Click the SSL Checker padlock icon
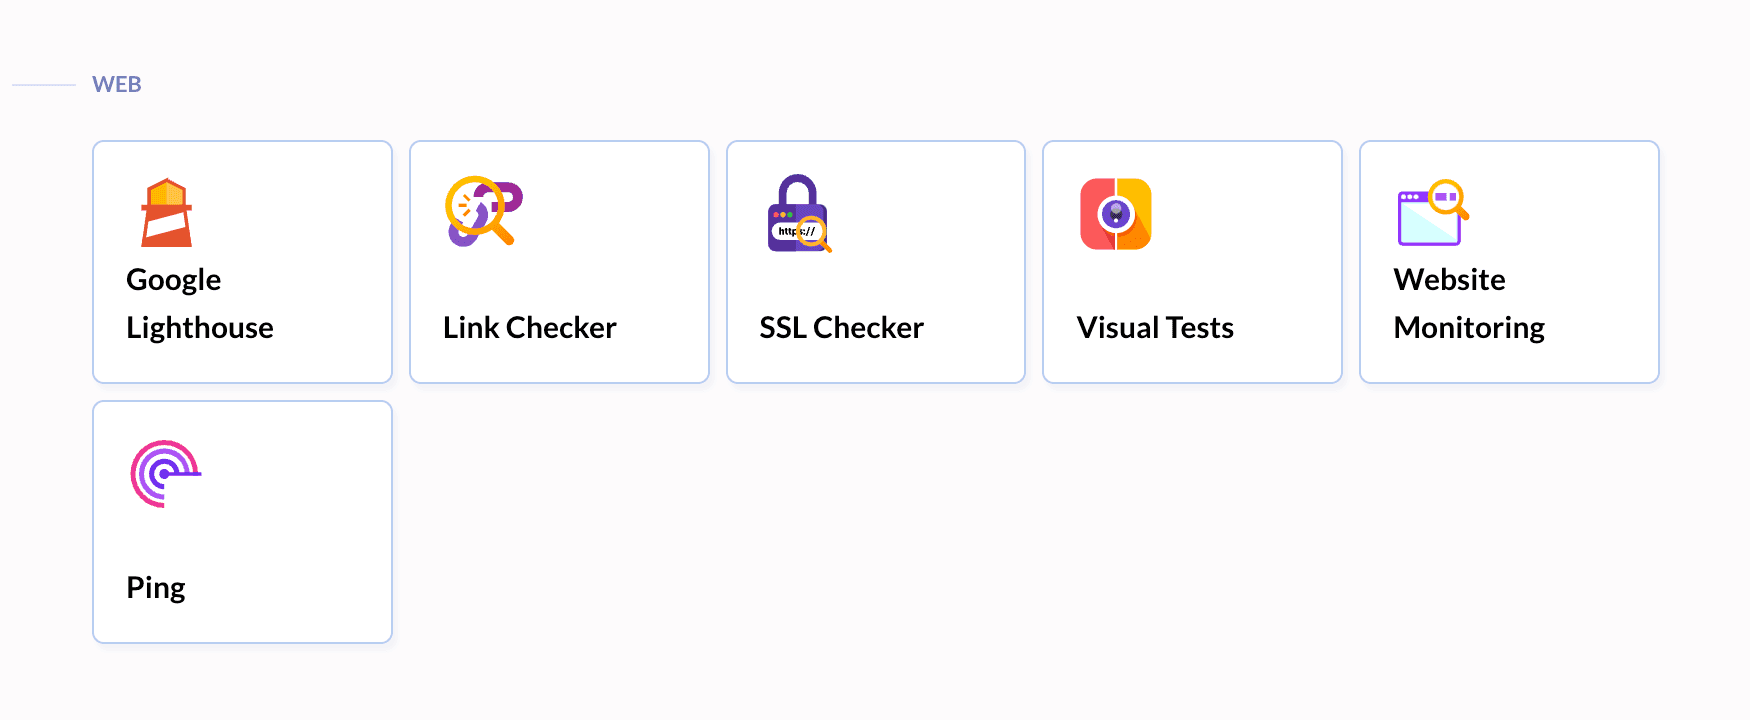 [796, 213]
